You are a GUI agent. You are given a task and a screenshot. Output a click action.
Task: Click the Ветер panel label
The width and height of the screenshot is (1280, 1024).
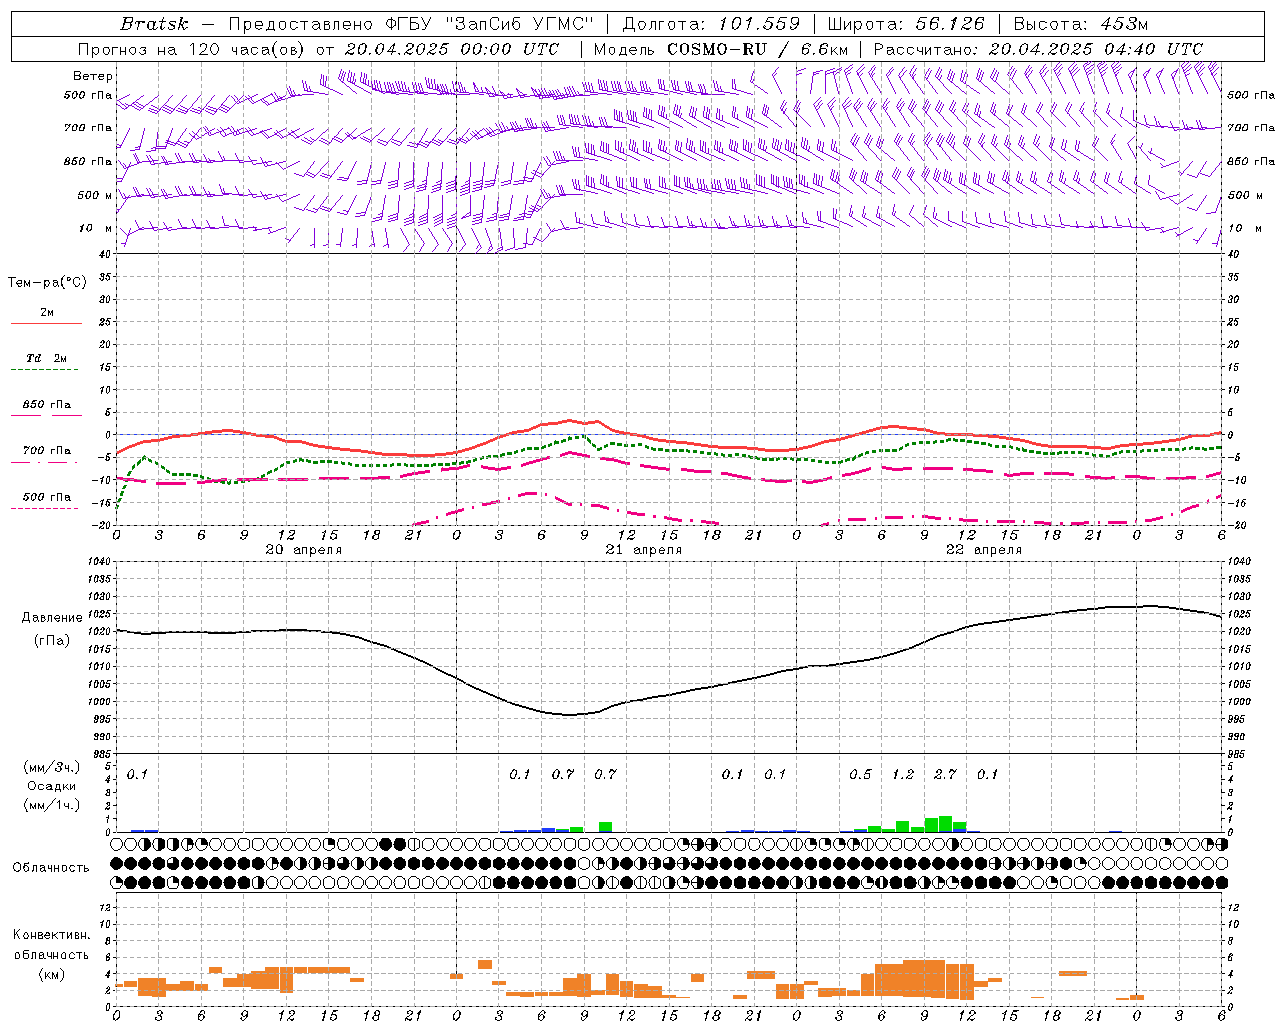(x=93, y=76)
